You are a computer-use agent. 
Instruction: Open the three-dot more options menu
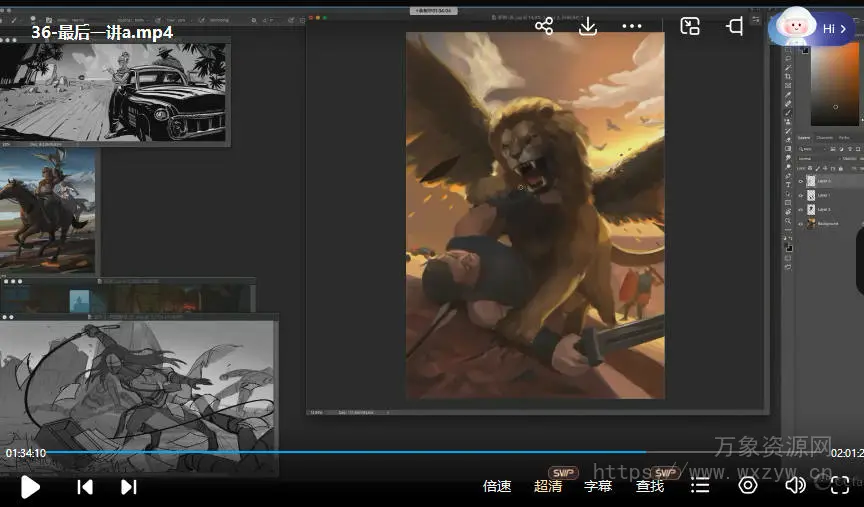(632, 27)
